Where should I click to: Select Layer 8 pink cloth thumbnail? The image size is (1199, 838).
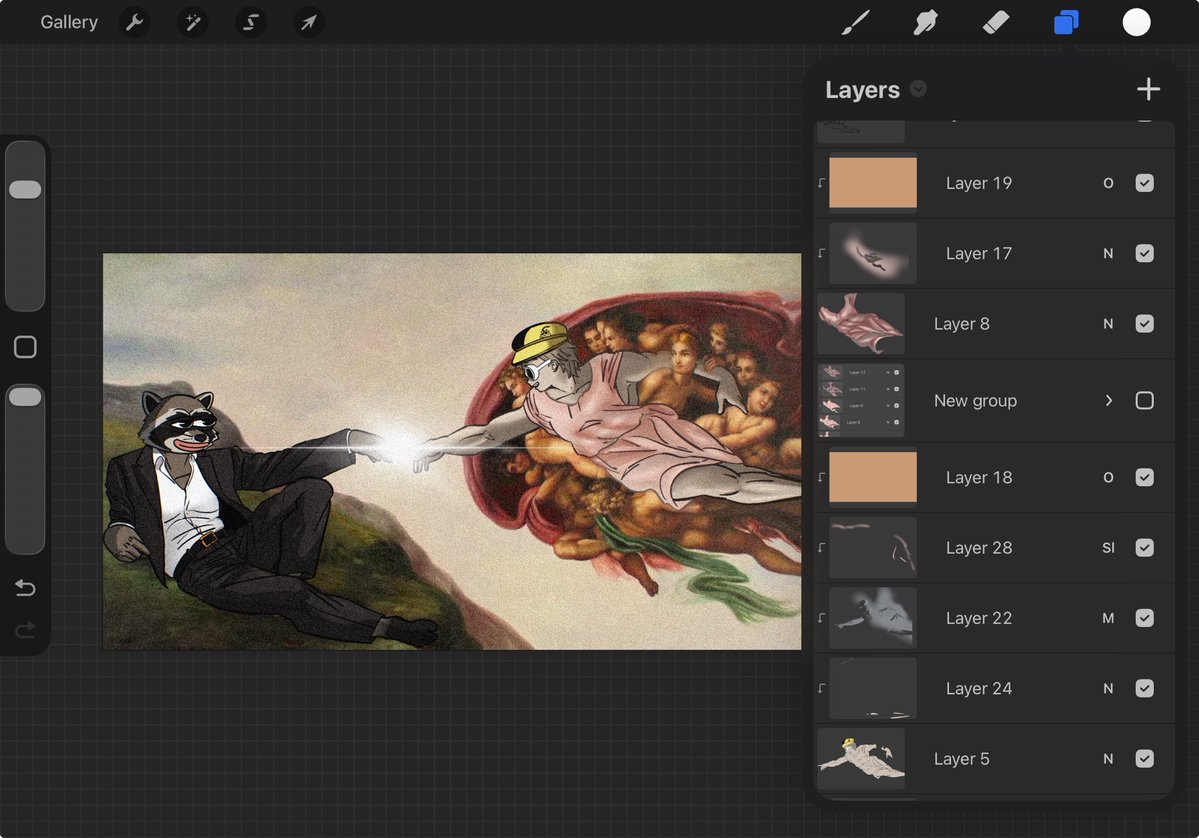coord(861,323)
